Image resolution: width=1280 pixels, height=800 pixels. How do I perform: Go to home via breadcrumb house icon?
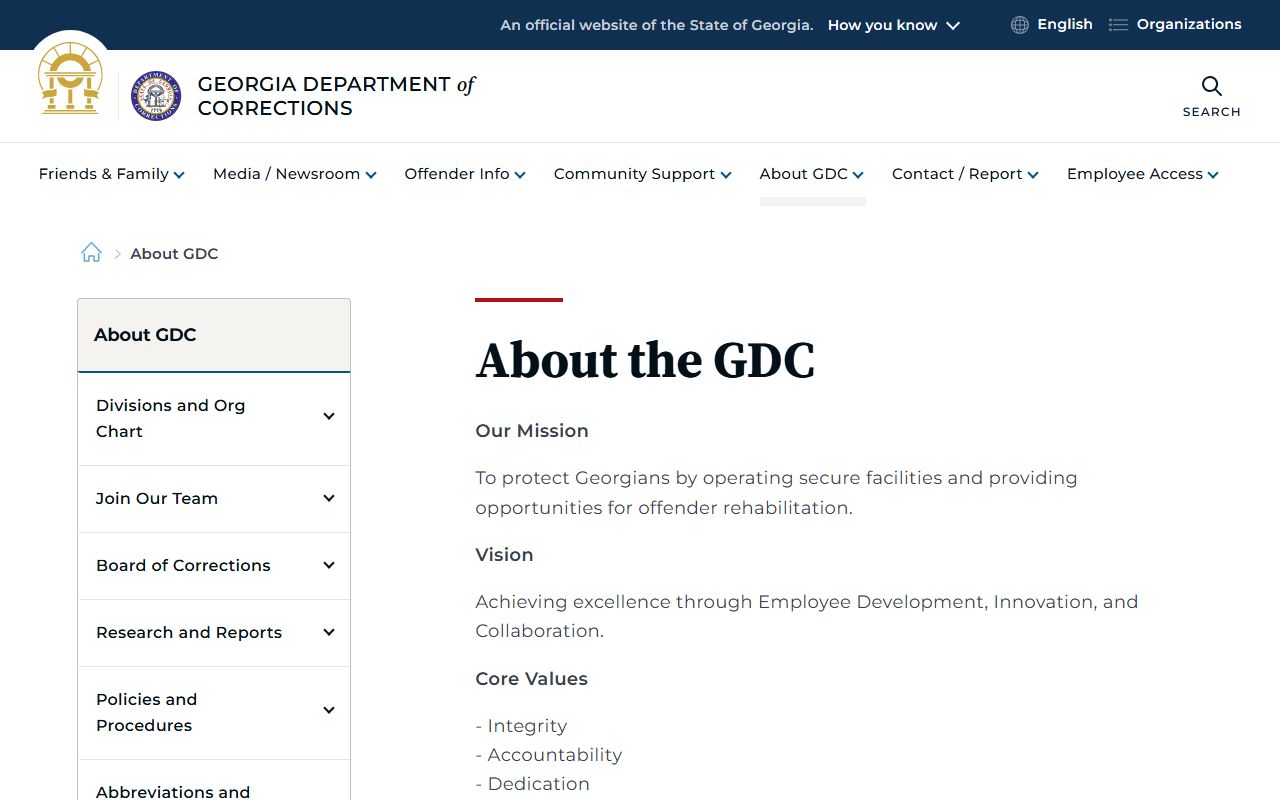(91, 253)
